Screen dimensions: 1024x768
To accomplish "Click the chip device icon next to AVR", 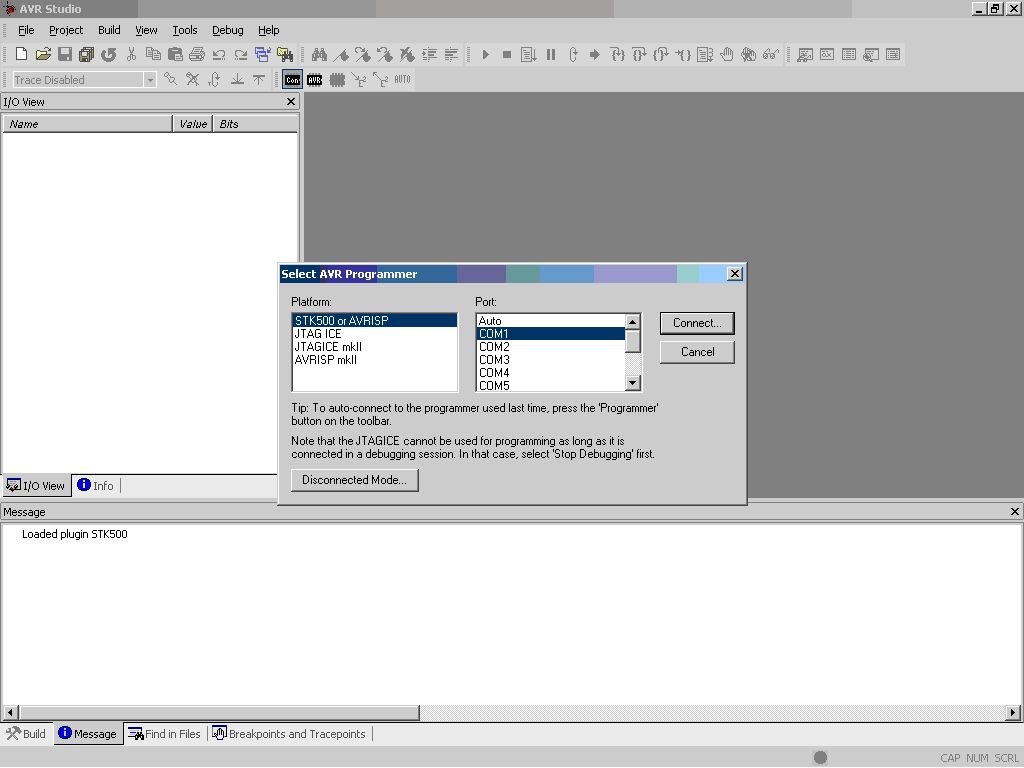I will [x=337, y=80].
